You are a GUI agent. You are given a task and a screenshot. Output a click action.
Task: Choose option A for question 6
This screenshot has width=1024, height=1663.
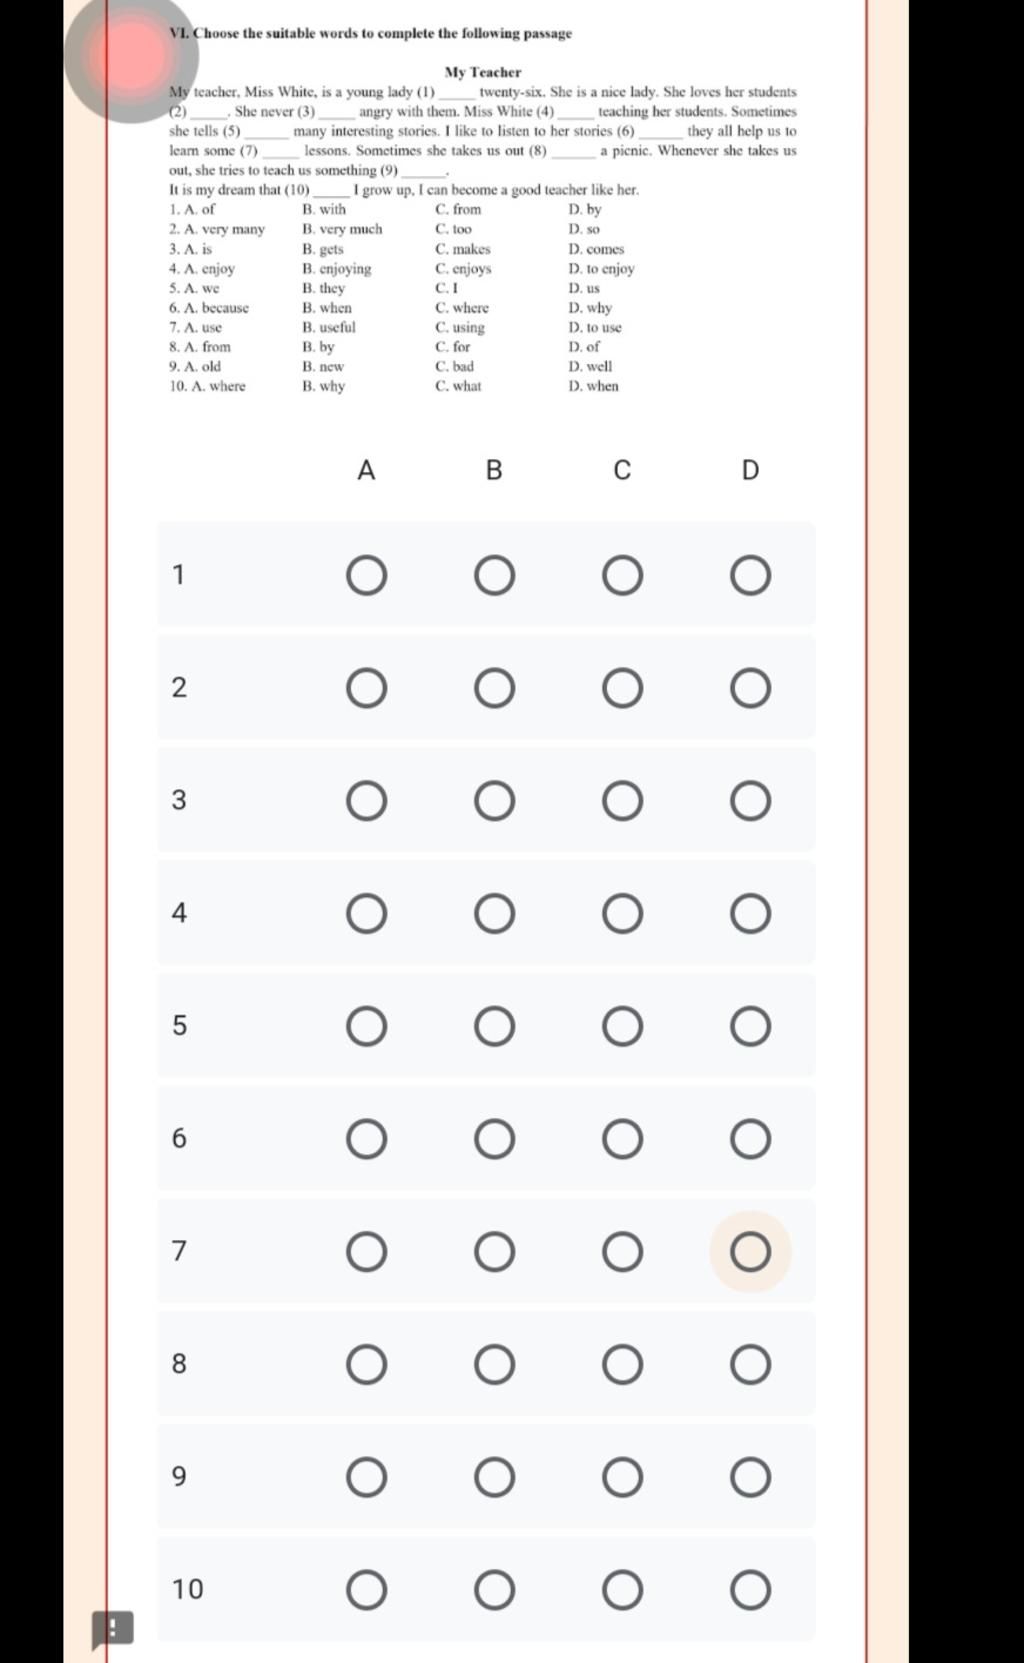tap(366, 1139)
